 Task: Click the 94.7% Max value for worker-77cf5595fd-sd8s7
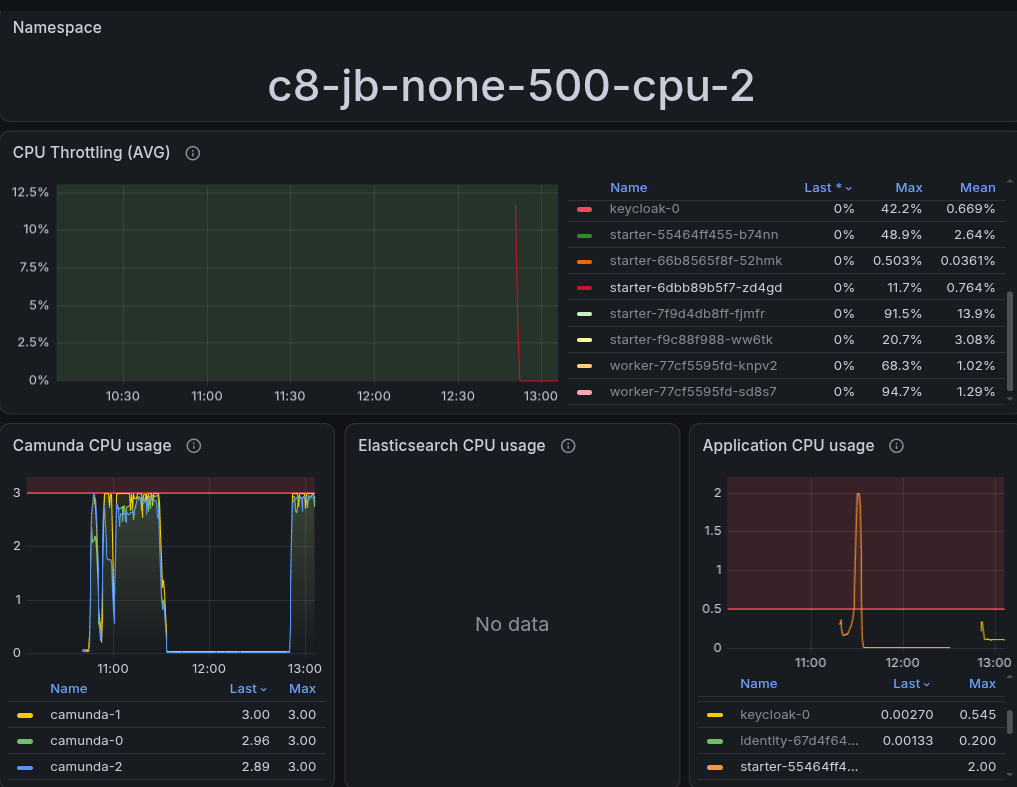tap(902, 391)
